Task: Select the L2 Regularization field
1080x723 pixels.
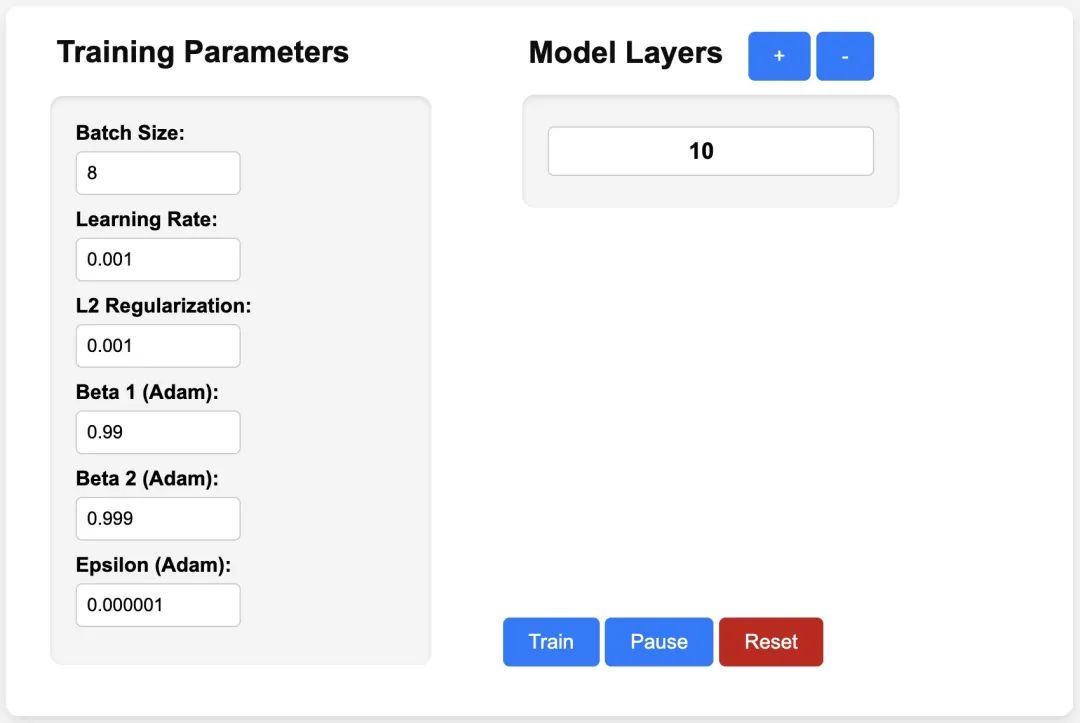Action: (158, 346)
